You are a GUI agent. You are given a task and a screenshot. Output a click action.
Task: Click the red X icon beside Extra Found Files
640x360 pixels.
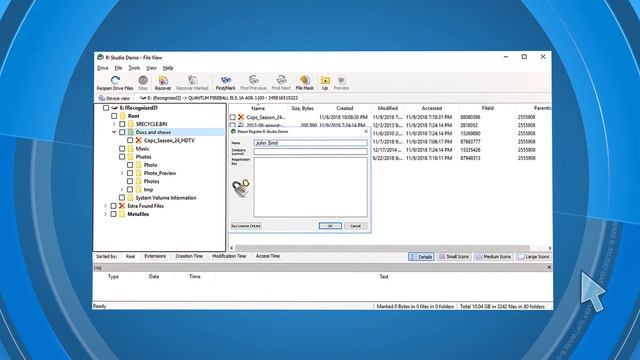(x=122, y=206)
